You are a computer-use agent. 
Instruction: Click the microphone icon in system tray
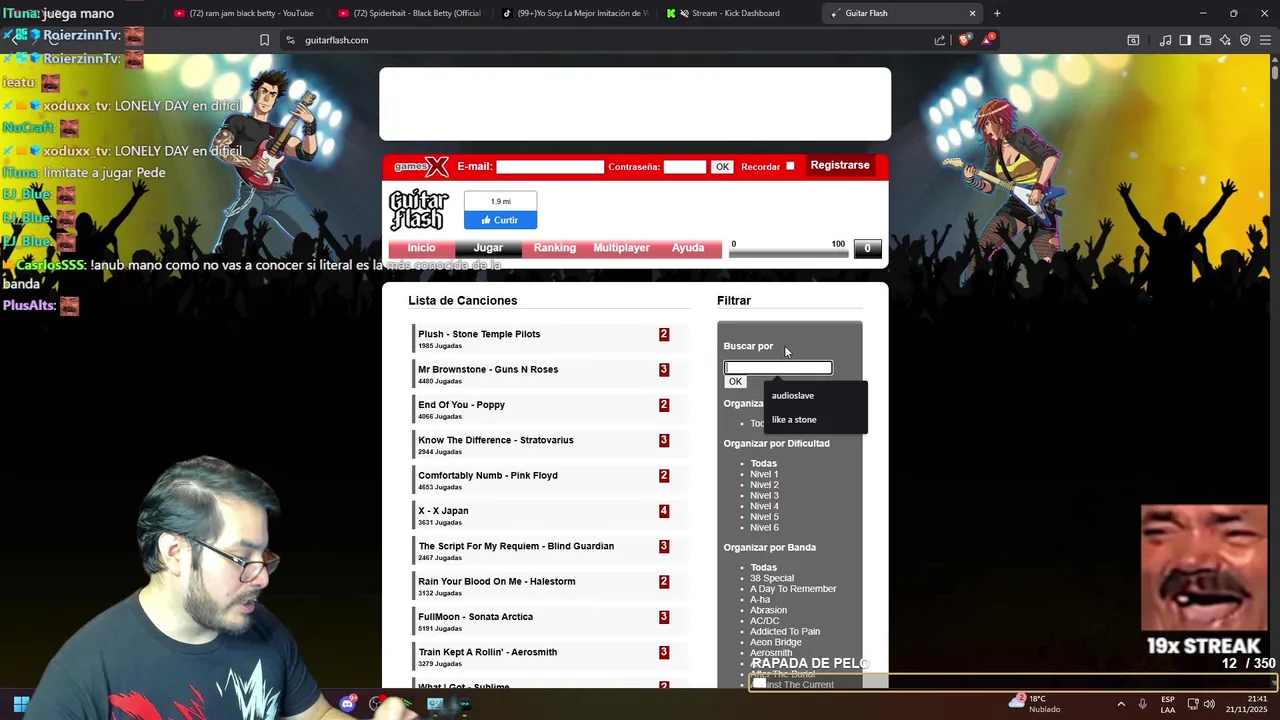pos(1142,704)
